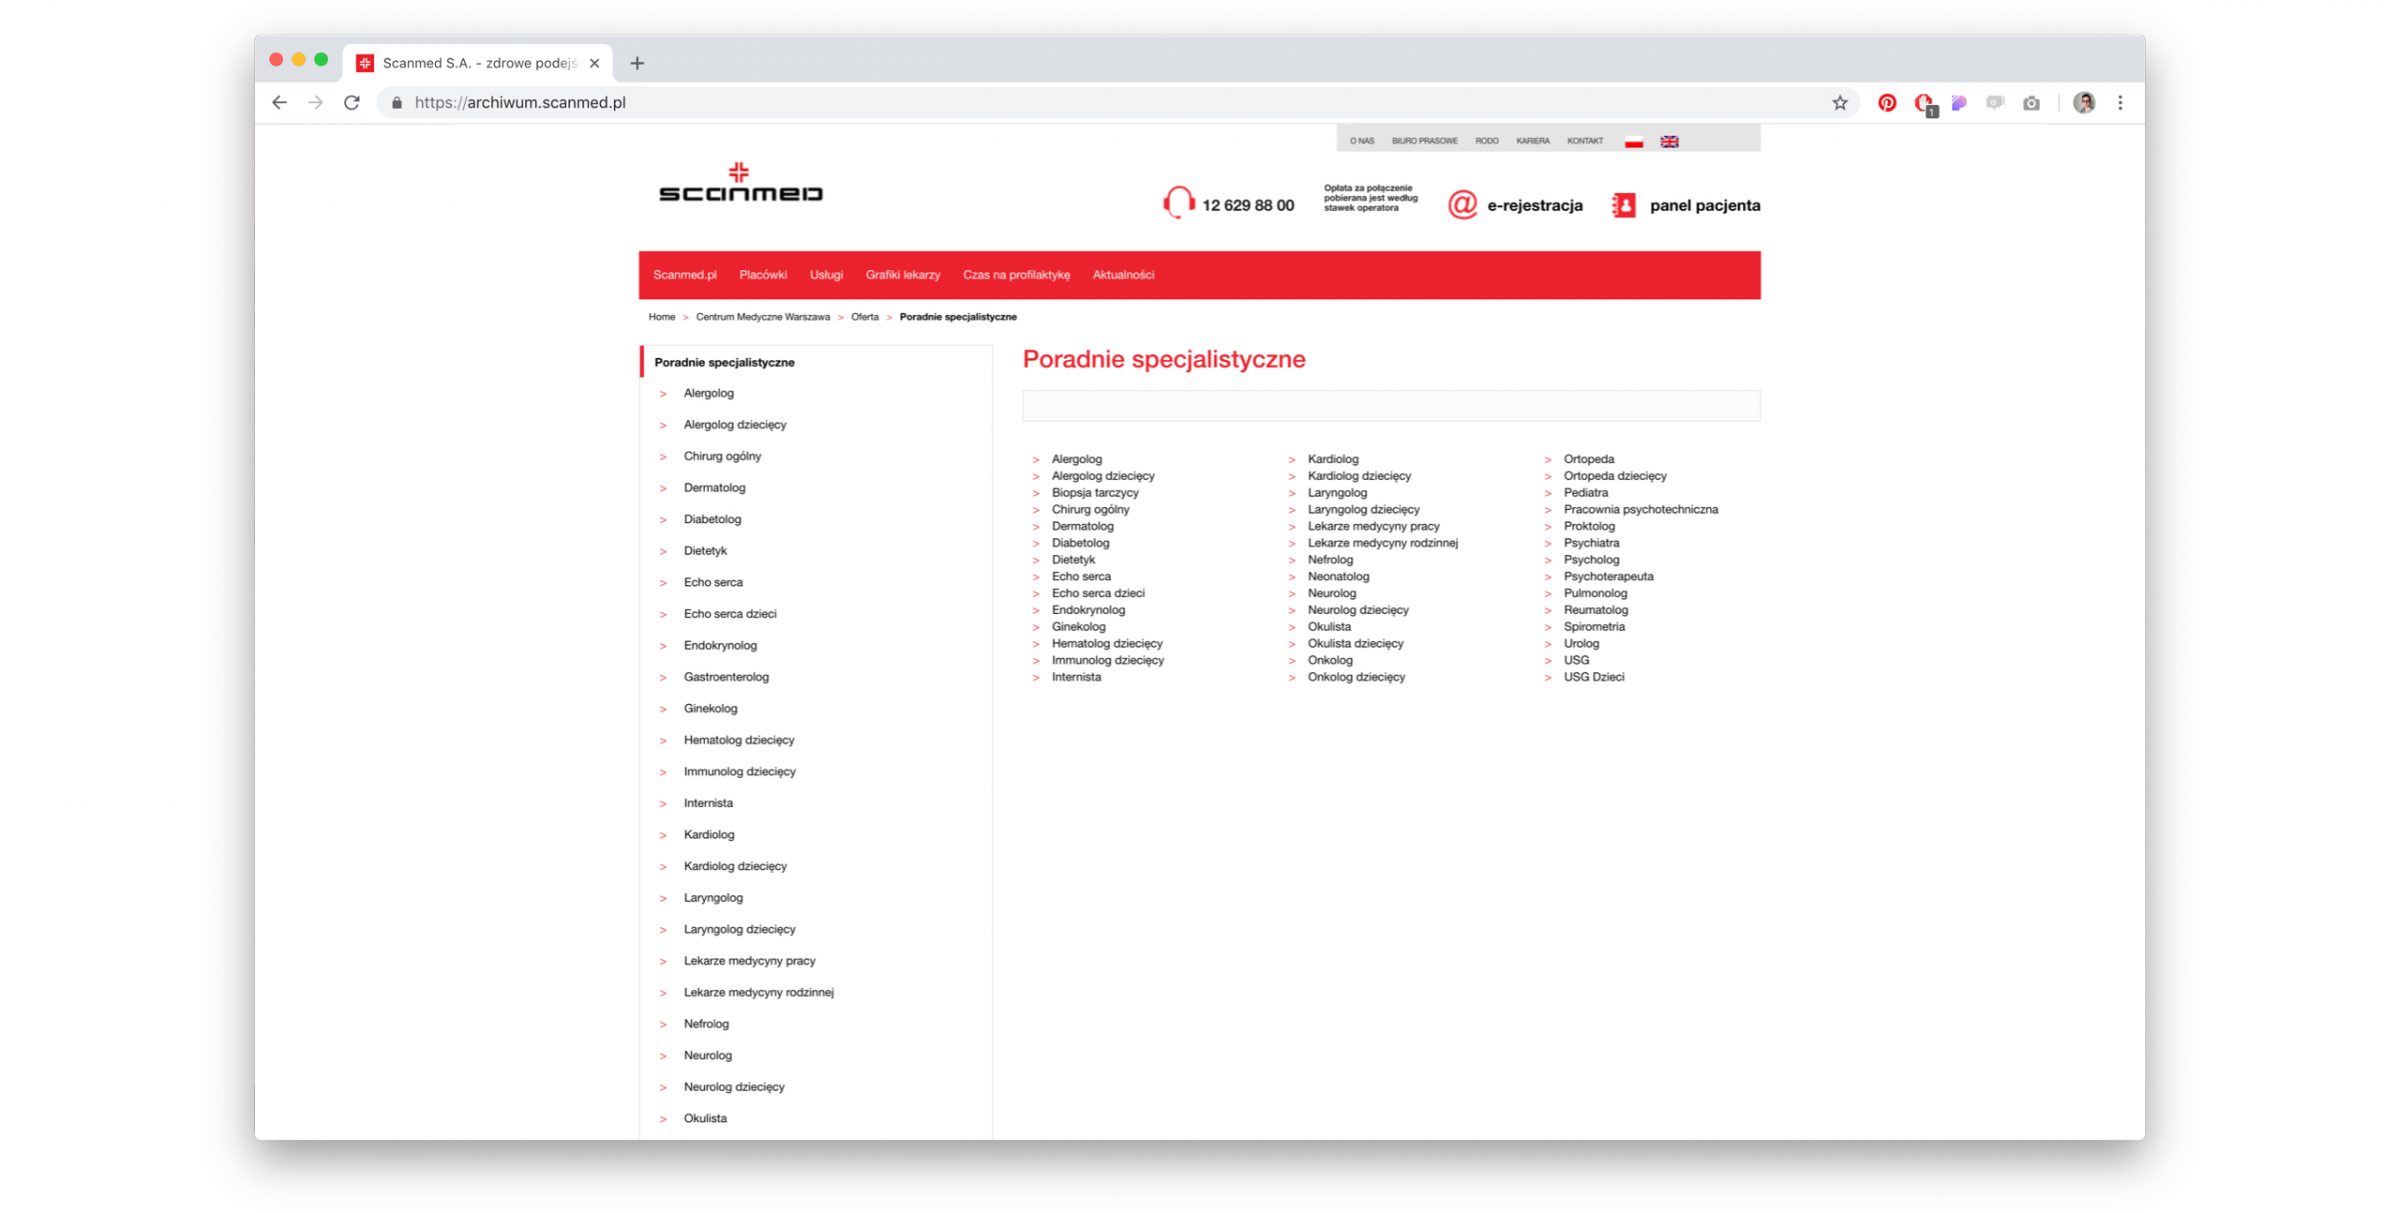Bookmark this page with the star icon

1840,103
